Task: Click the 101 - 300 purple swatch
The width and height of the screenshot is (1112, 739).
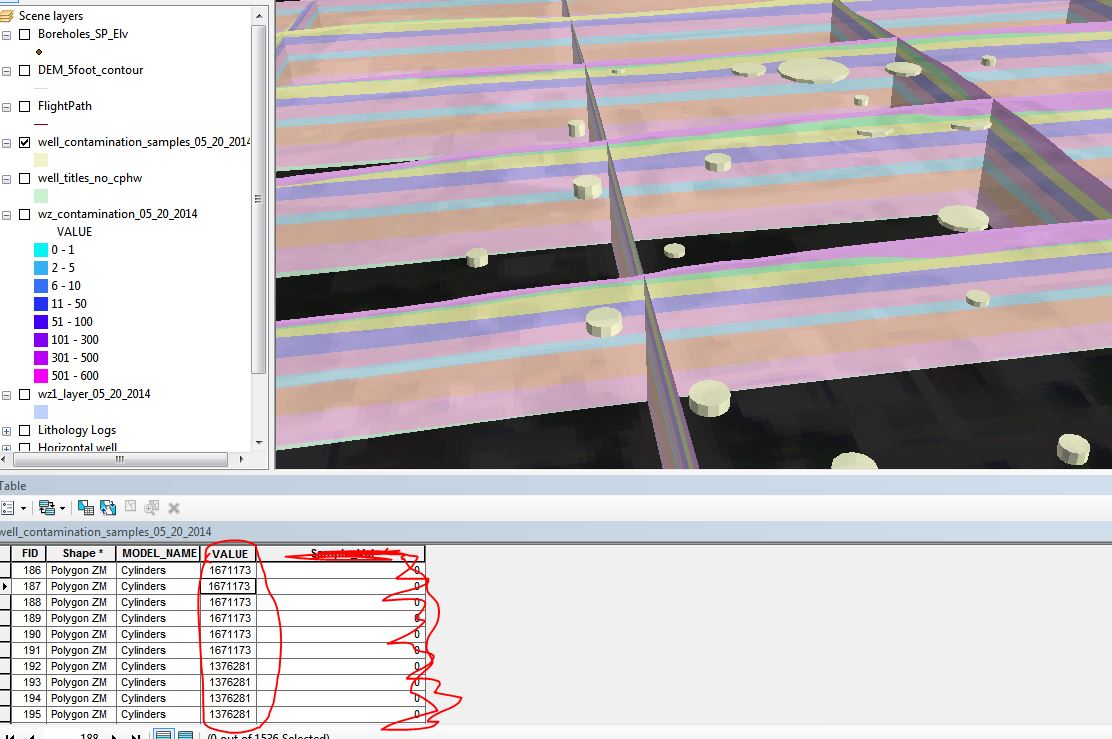Action: (x=41, y=340)
